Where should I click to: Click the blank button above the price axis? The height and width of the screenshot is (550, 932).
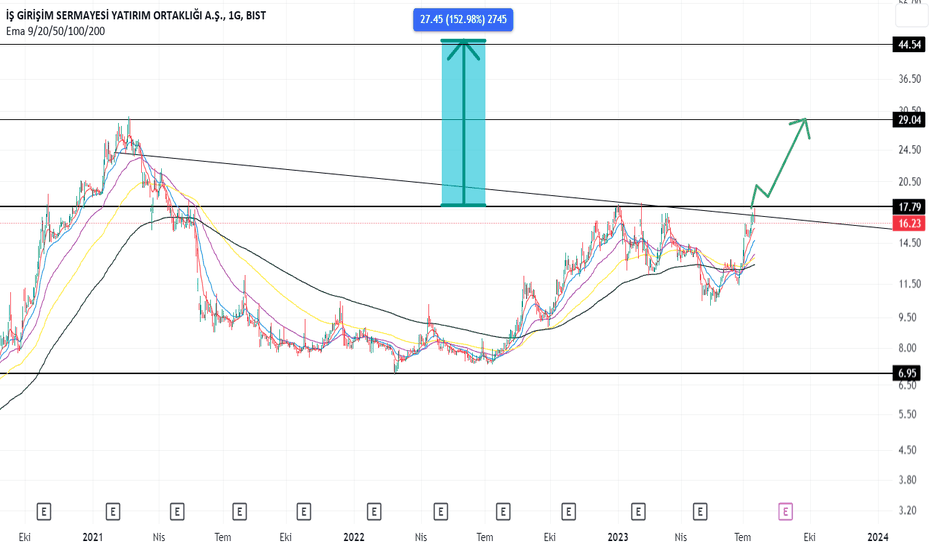(911, 16)
